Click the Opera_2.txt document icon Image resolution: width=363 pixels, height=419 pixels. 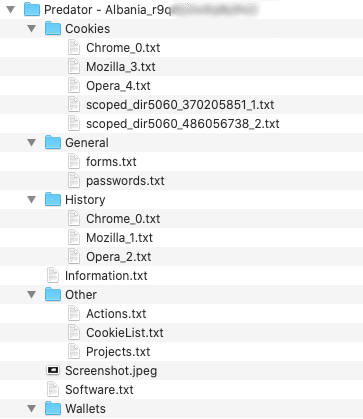click(x=74, y=256)
